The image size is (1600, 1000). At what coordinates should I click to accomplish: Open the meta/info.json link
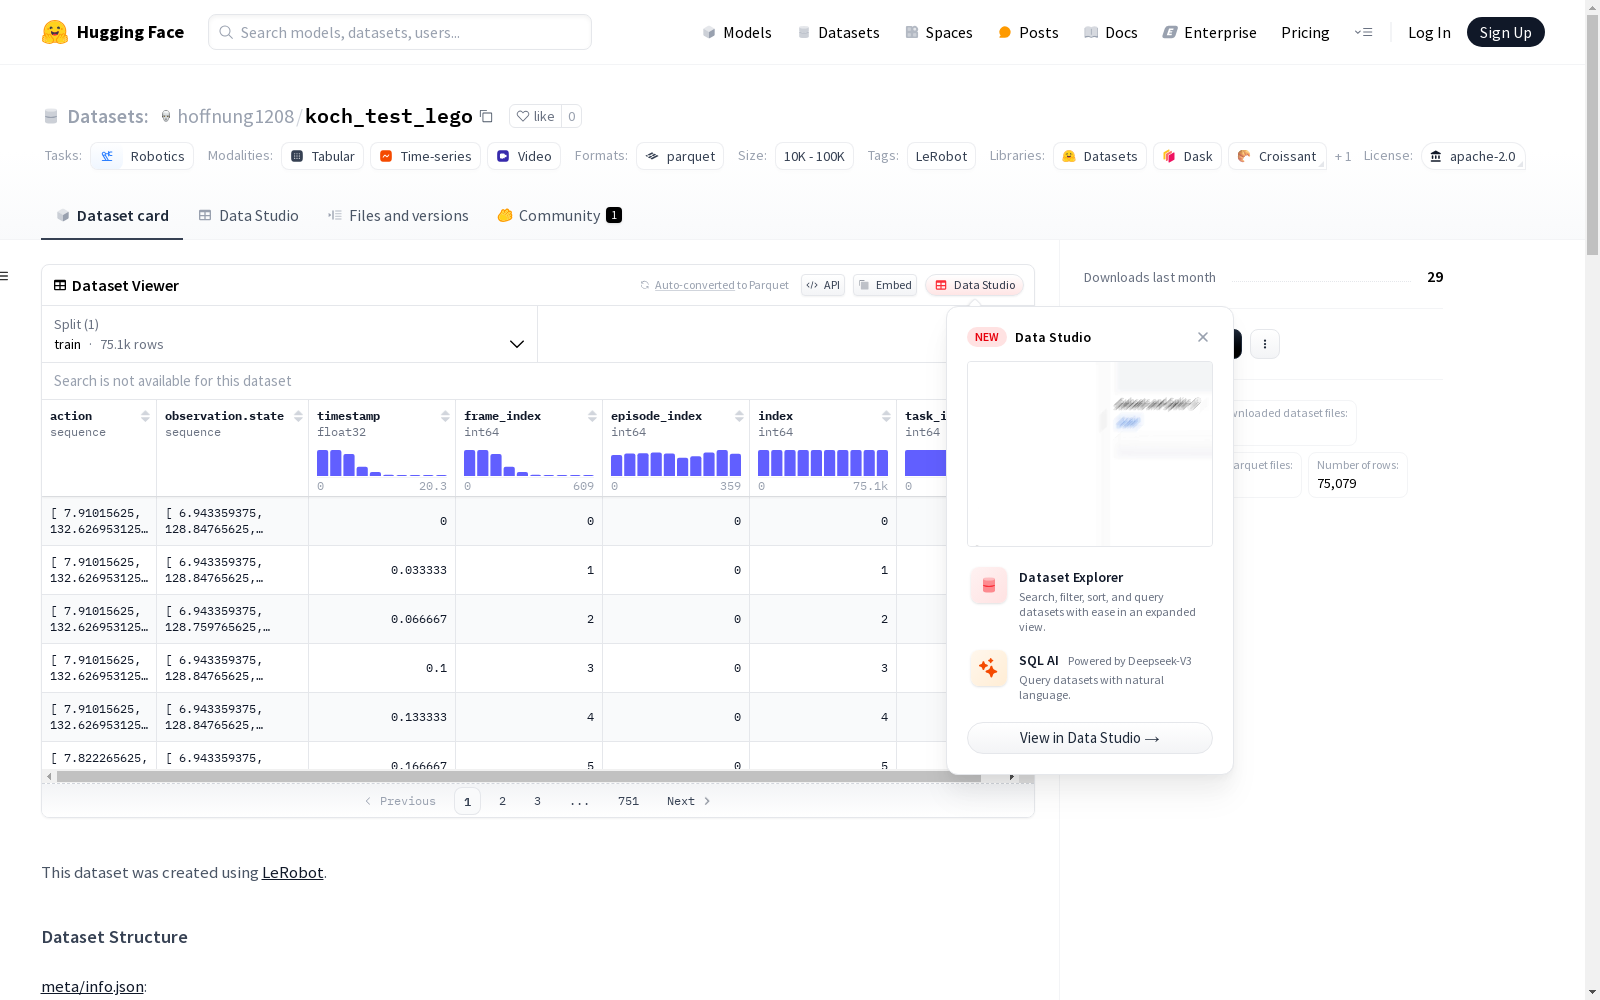[x=92, y=987]
